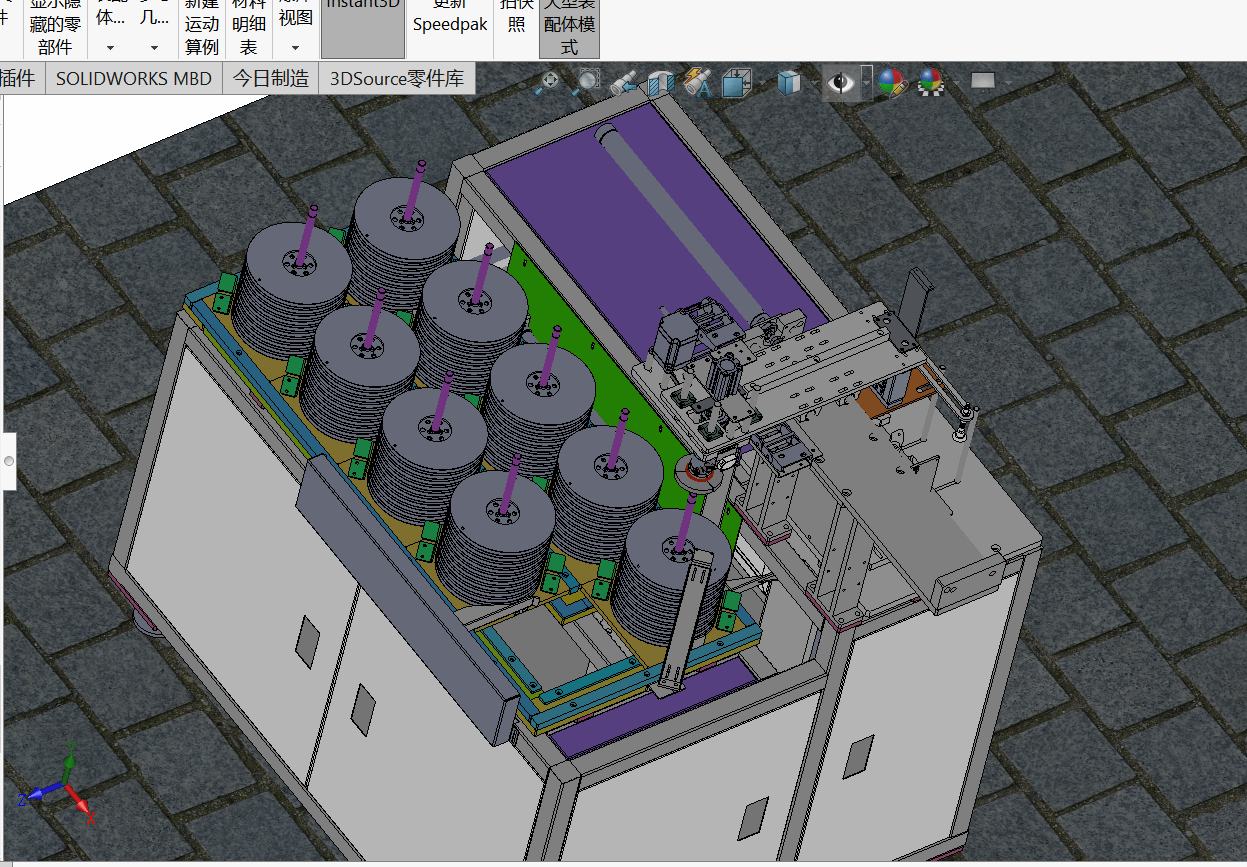
Task: Open 材料明细表 command
Action: click(249, 28)
